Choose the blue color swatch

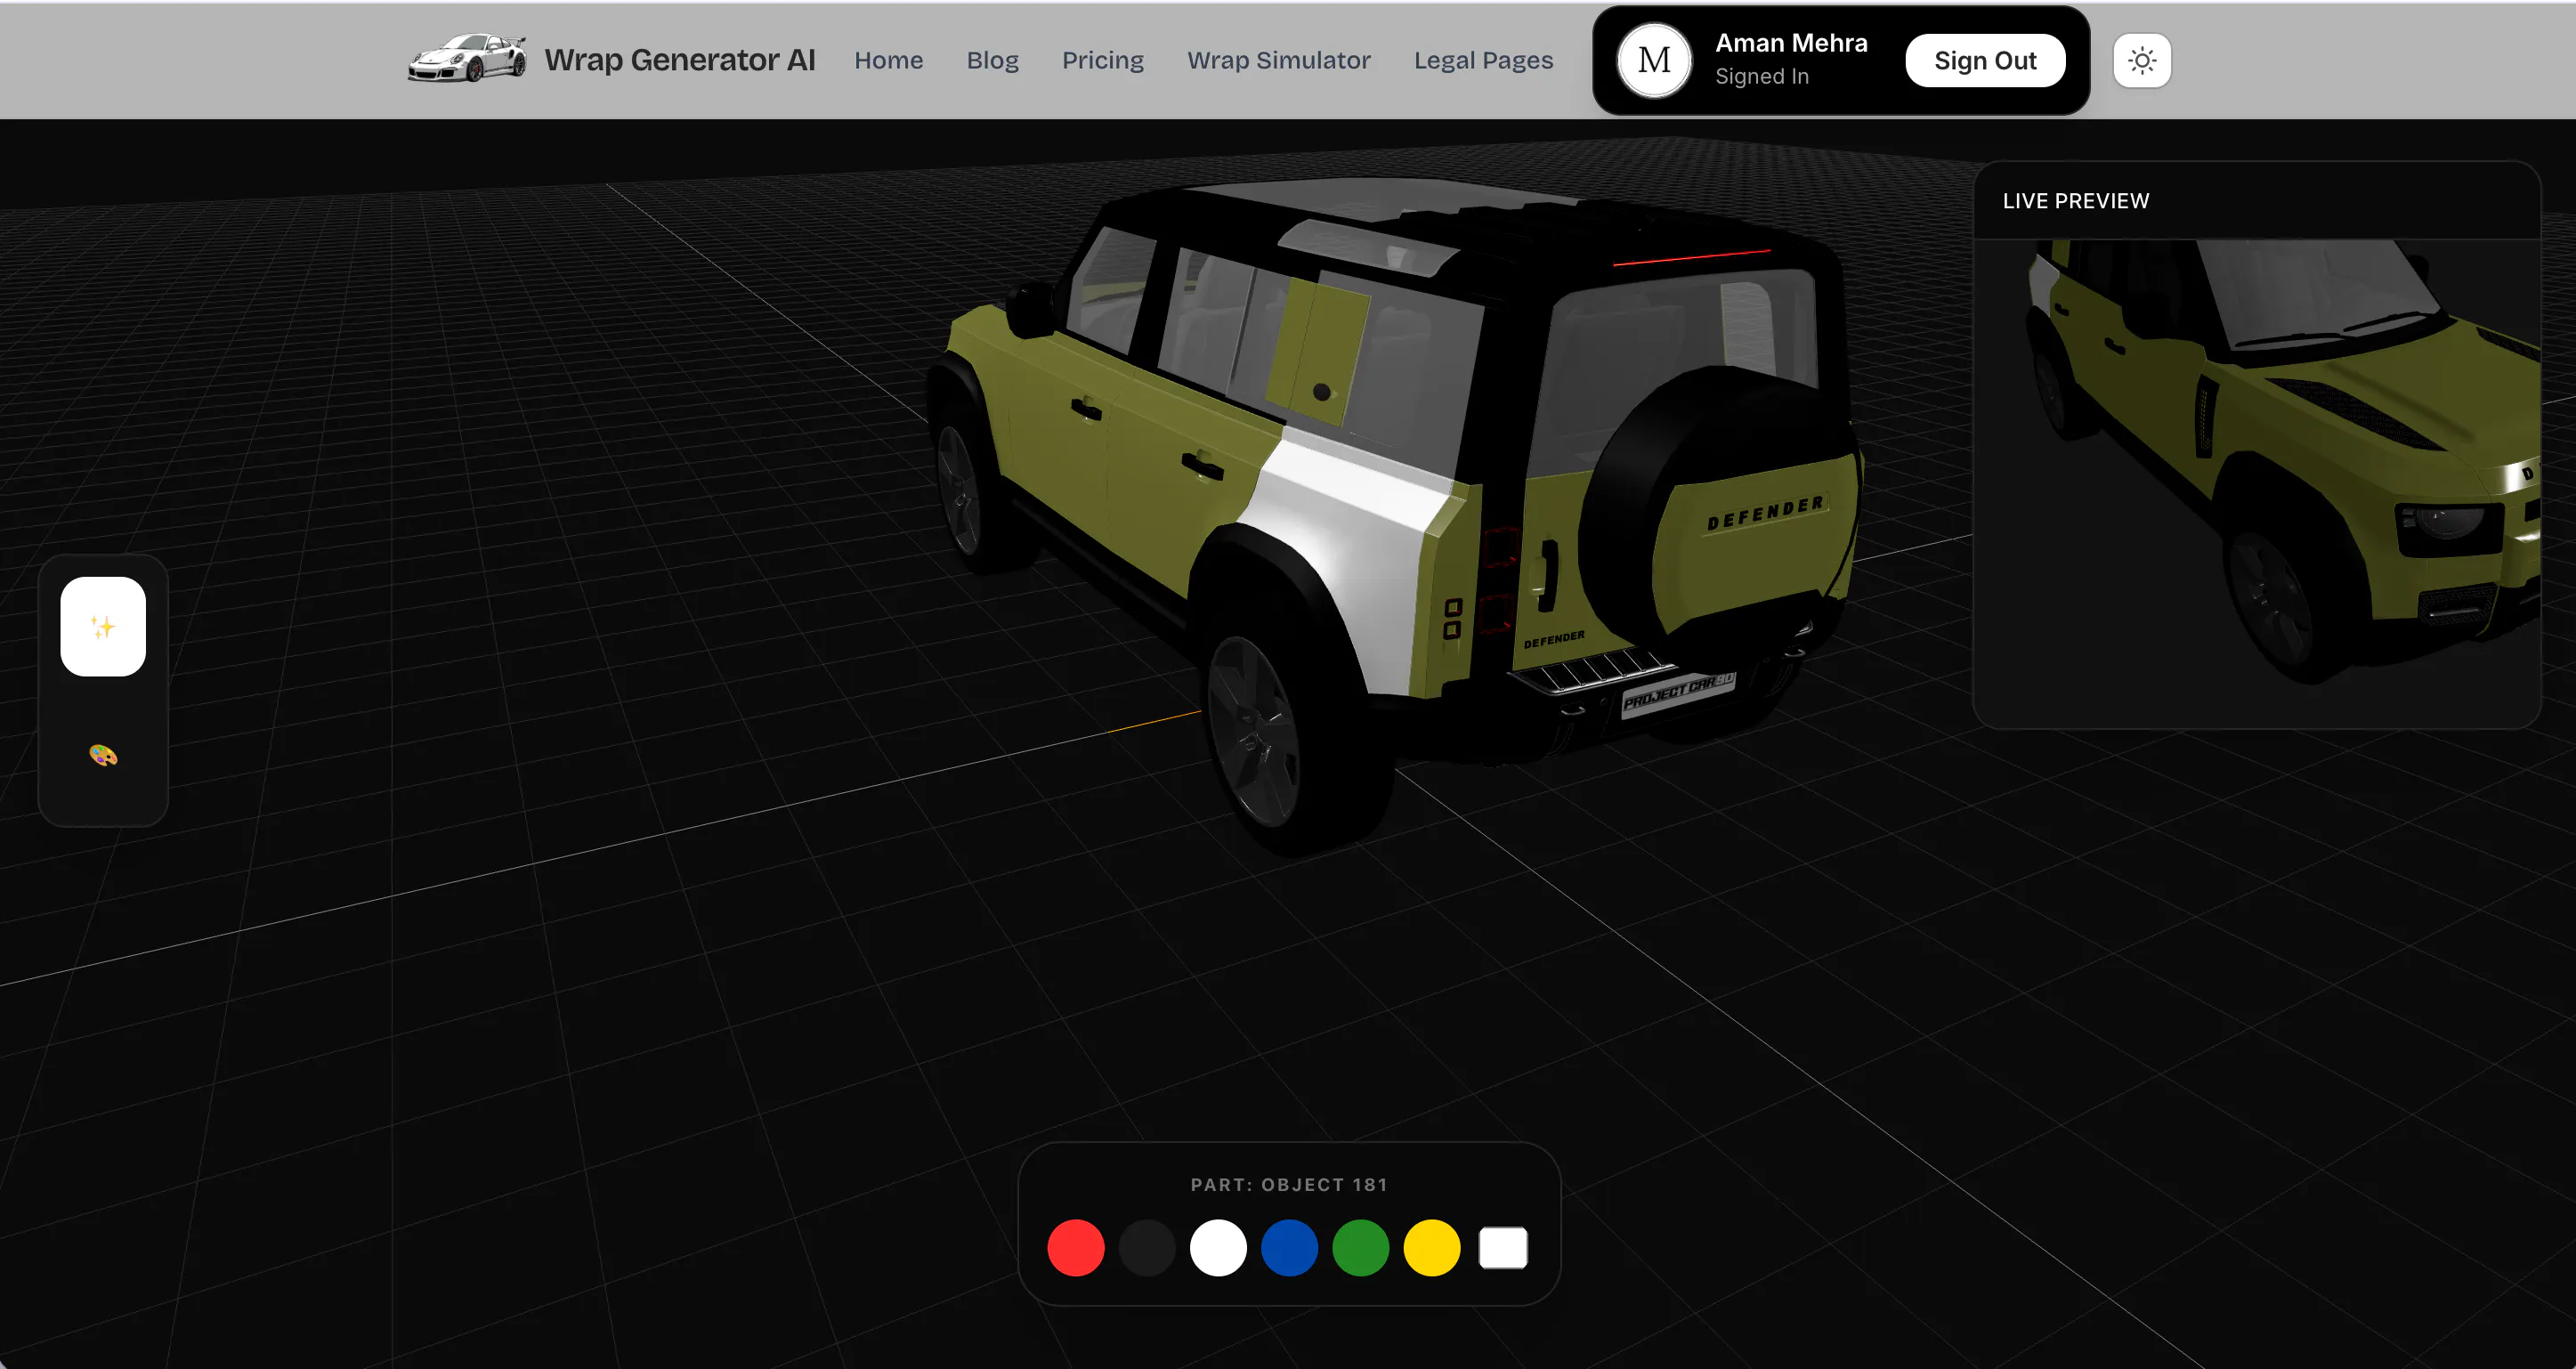(x=1289, y=1247)
